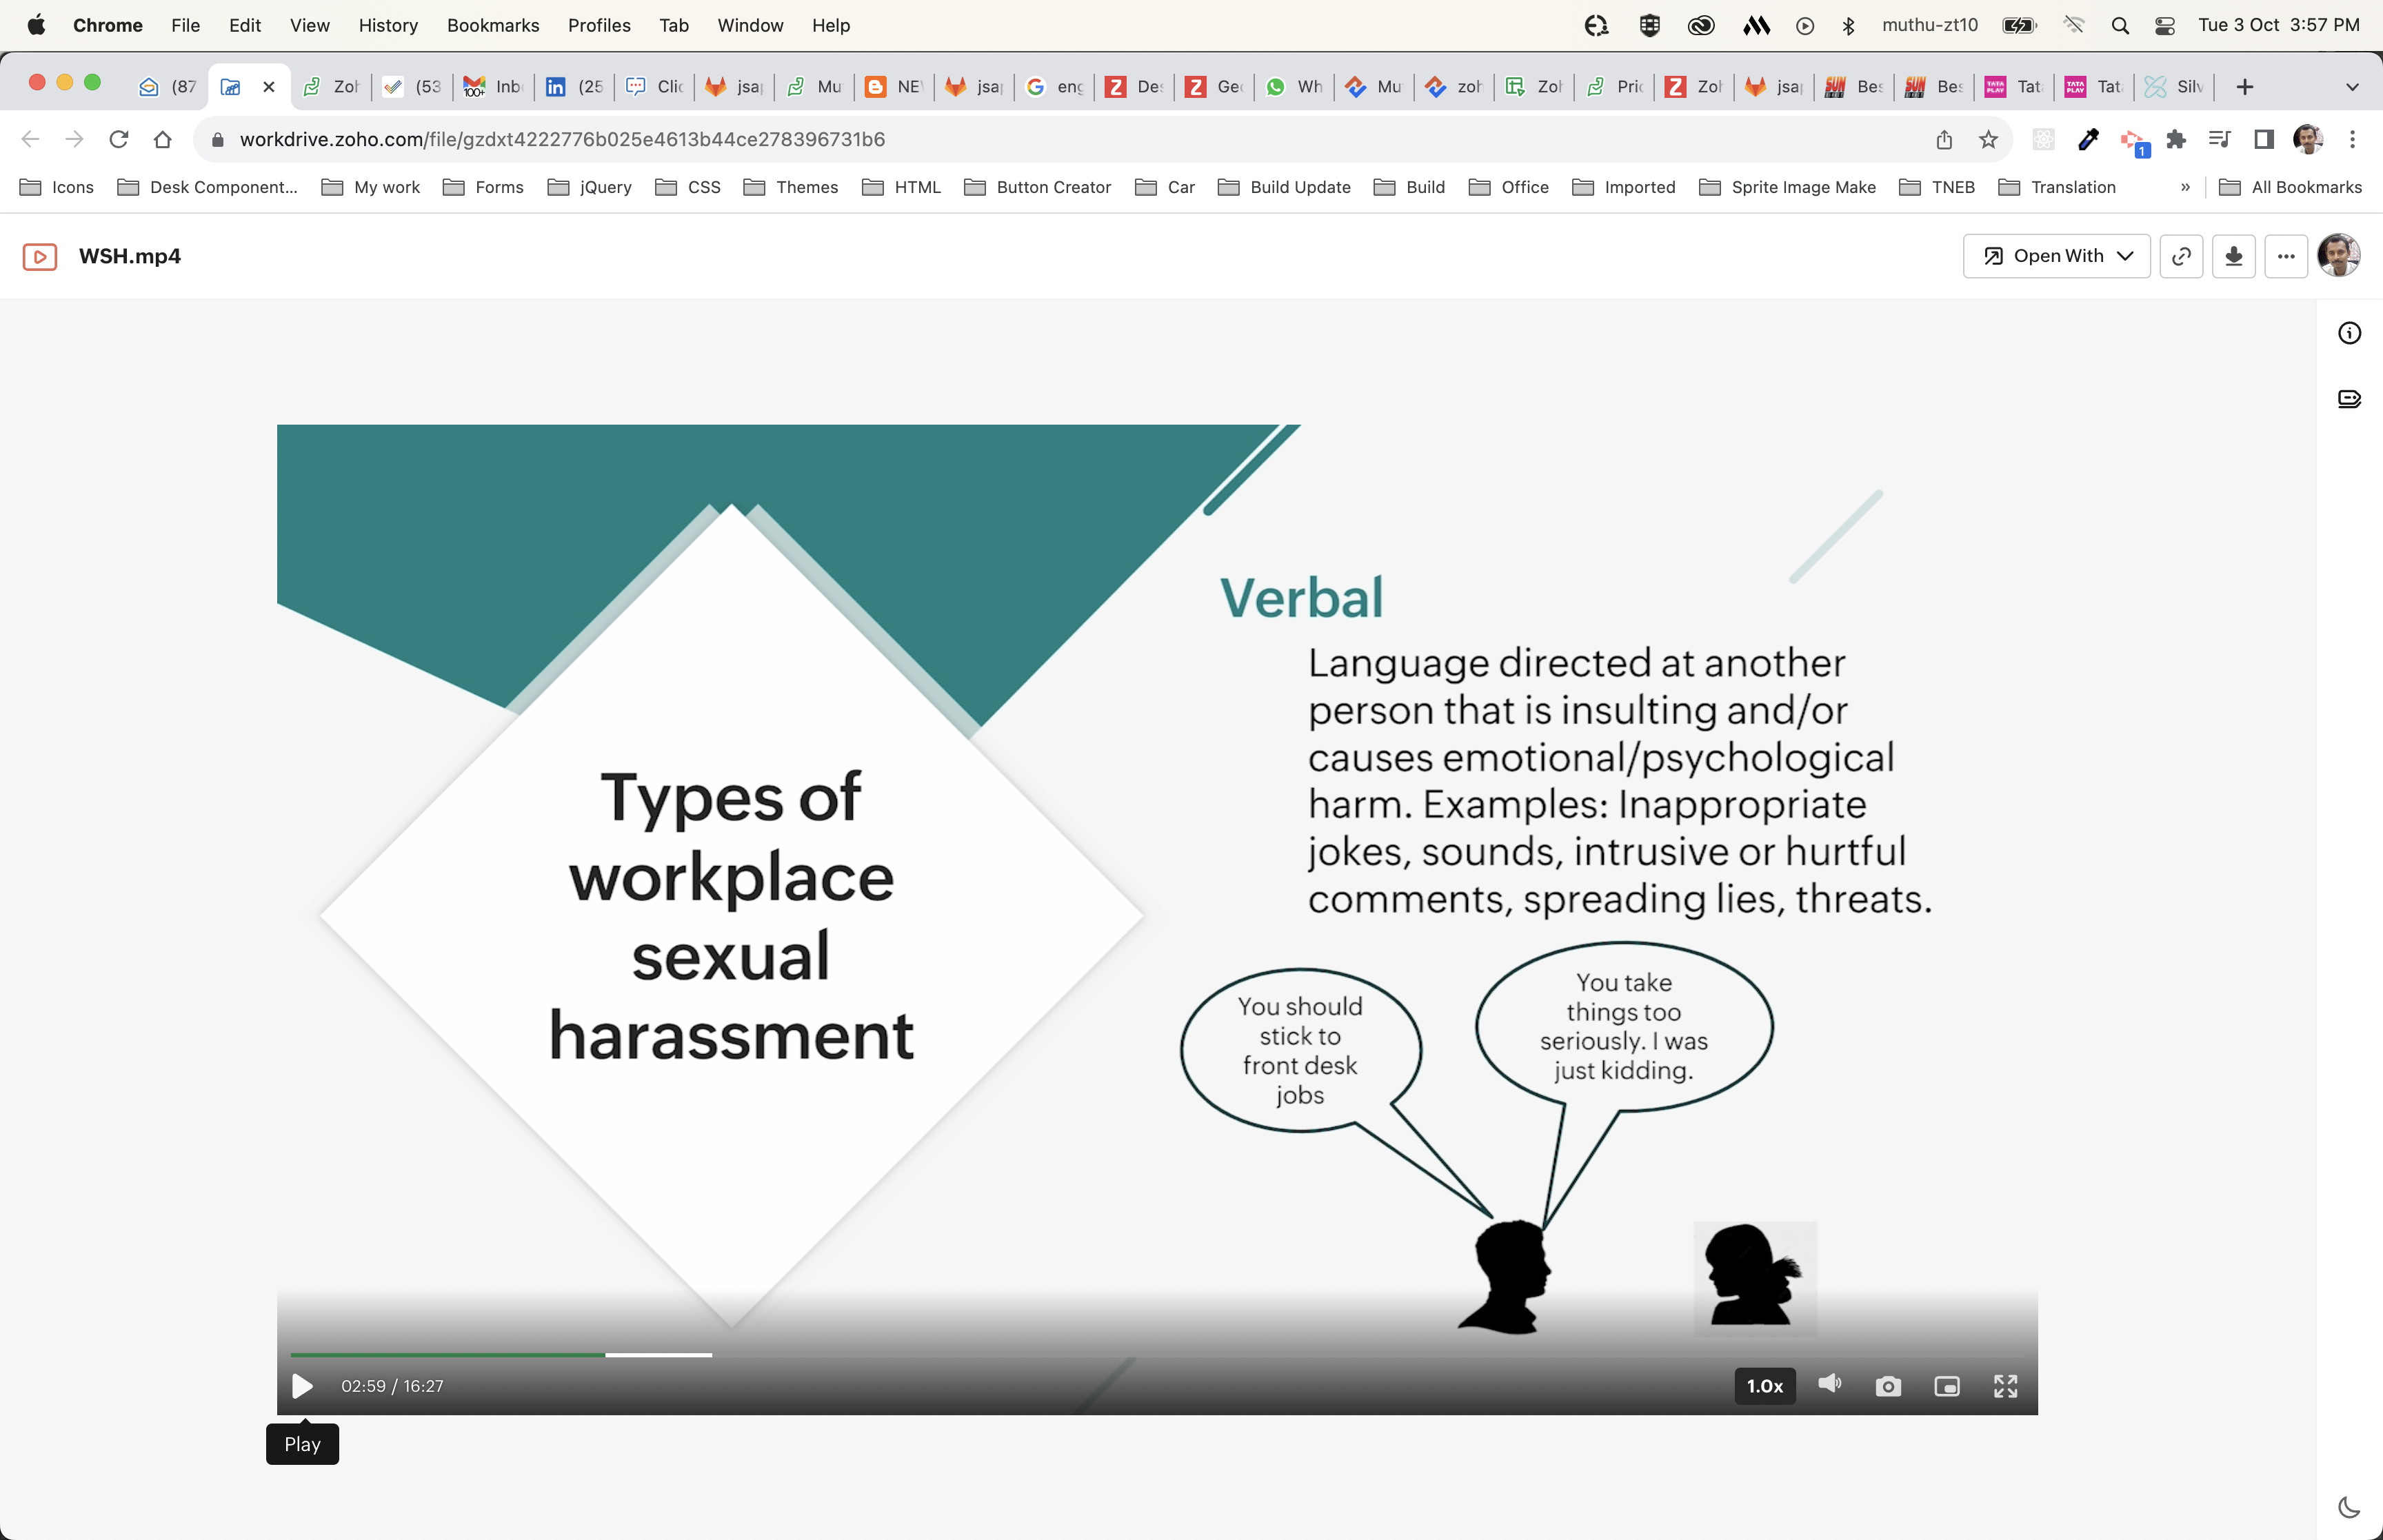Expand the Chrome tab search chevron
The width and height of the screenshot is (2383, 1540).
2352,87
